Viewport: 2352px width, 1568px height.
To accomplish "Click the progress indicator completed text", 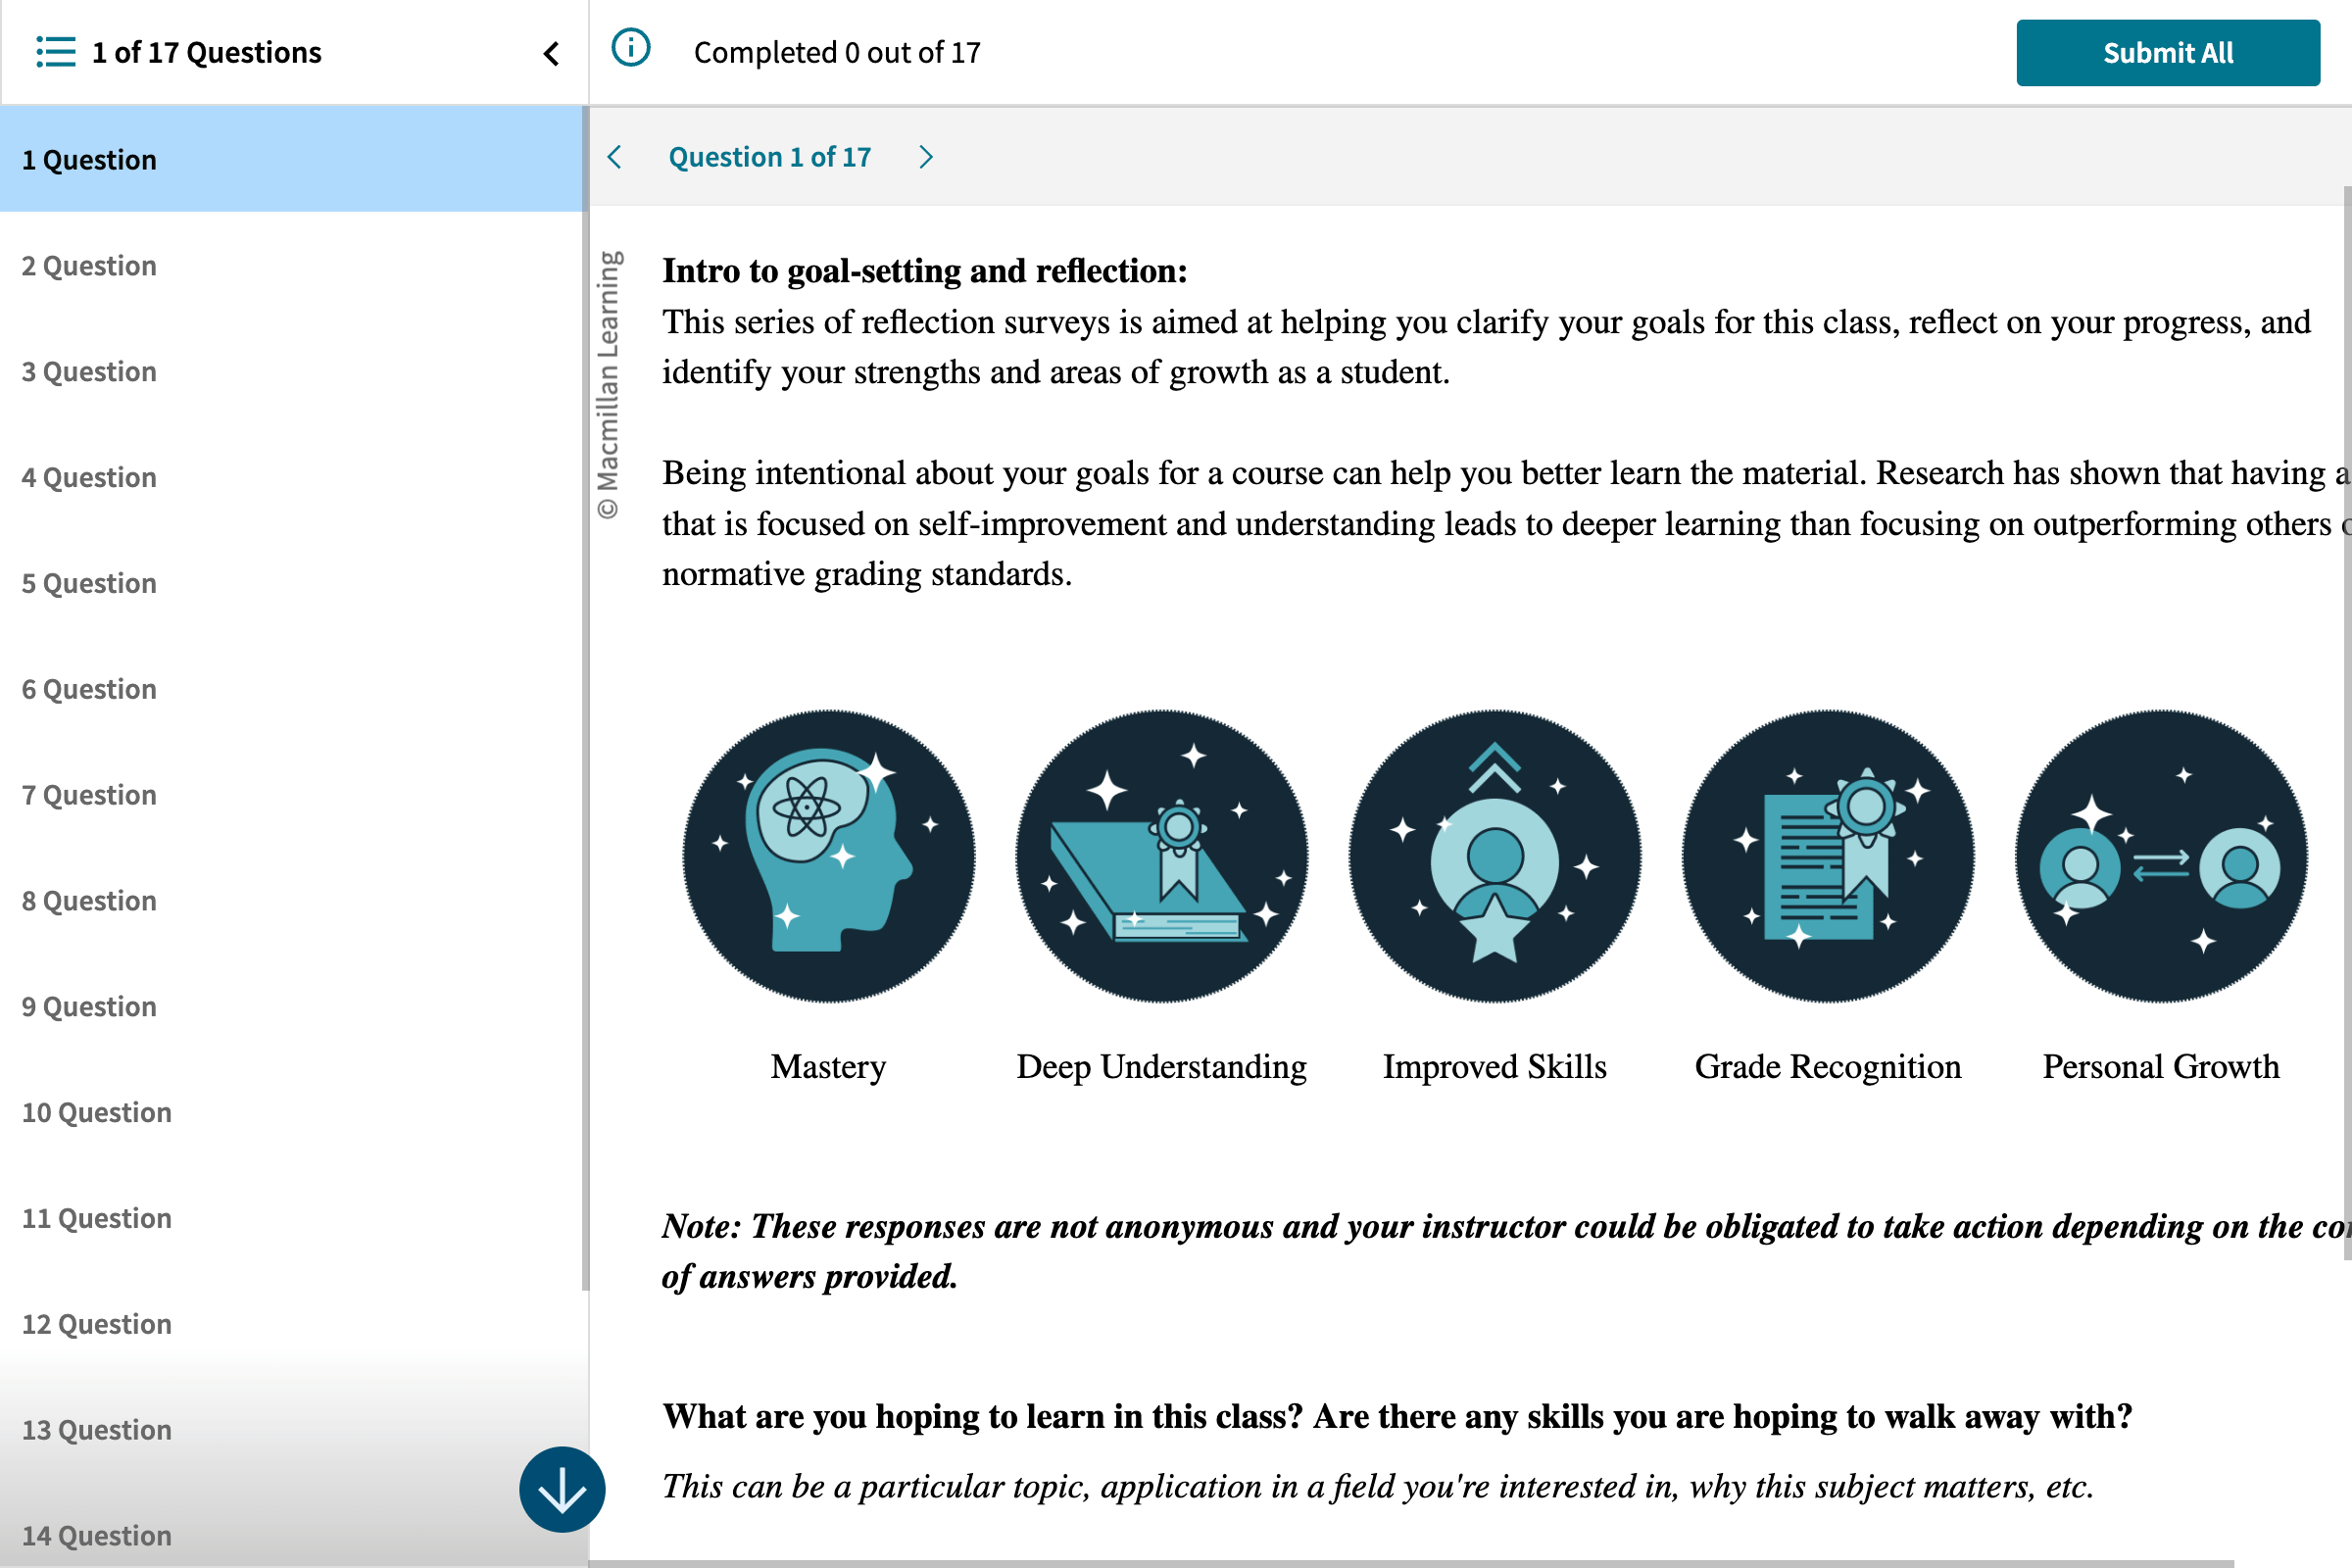I will [x=837, y=51].
